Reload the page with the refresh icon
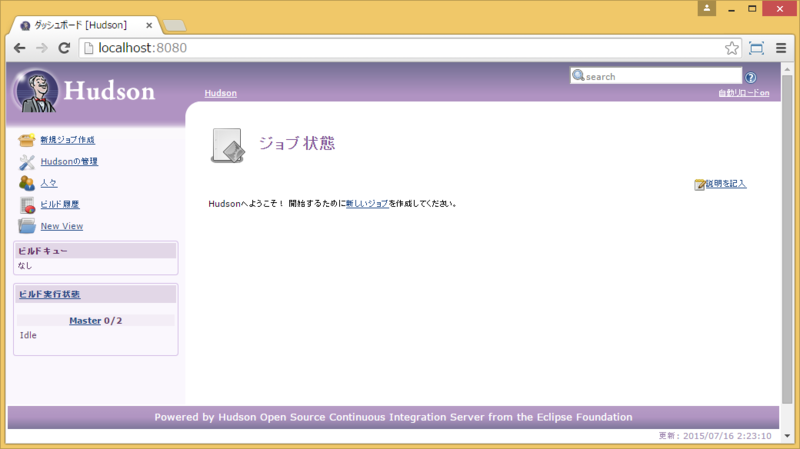The image size is (800, 449). pyautogui.click(x=64, y=48)
